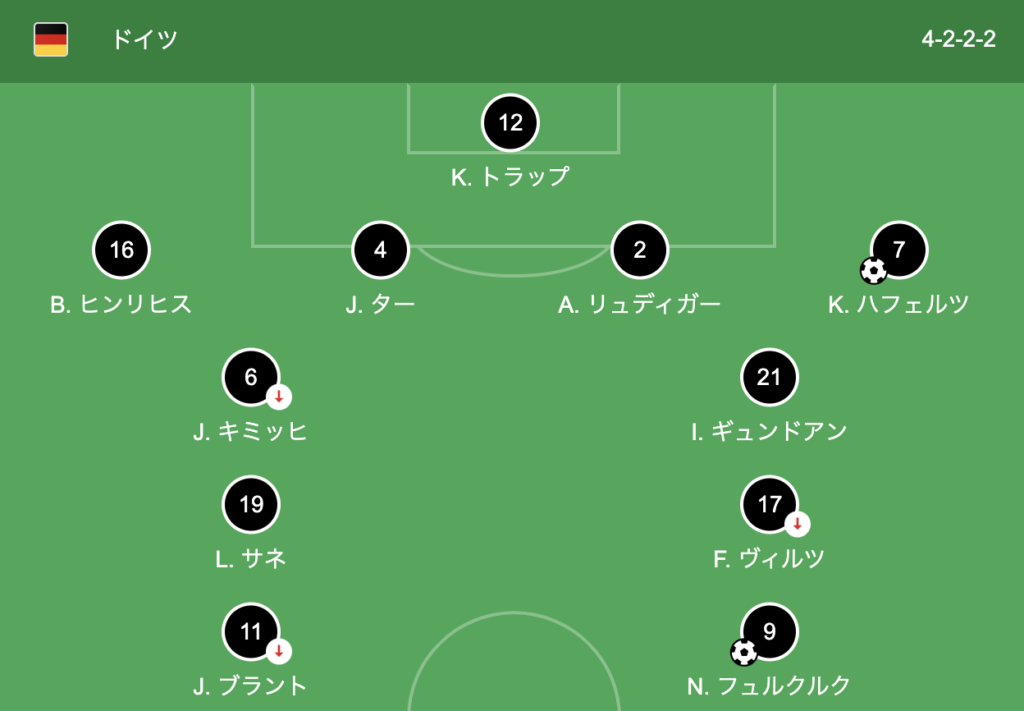
Task: Open the N. フュルクルク player name
Action: [x=769, y=686]
